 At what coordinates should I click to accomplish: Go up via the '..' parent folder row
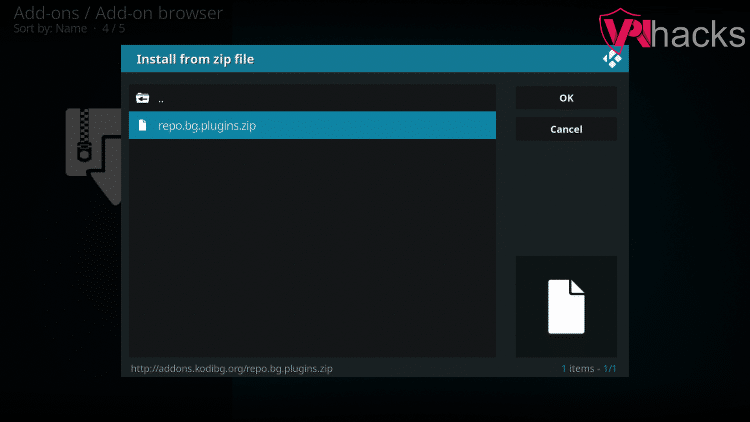click(x=312, y=98)
